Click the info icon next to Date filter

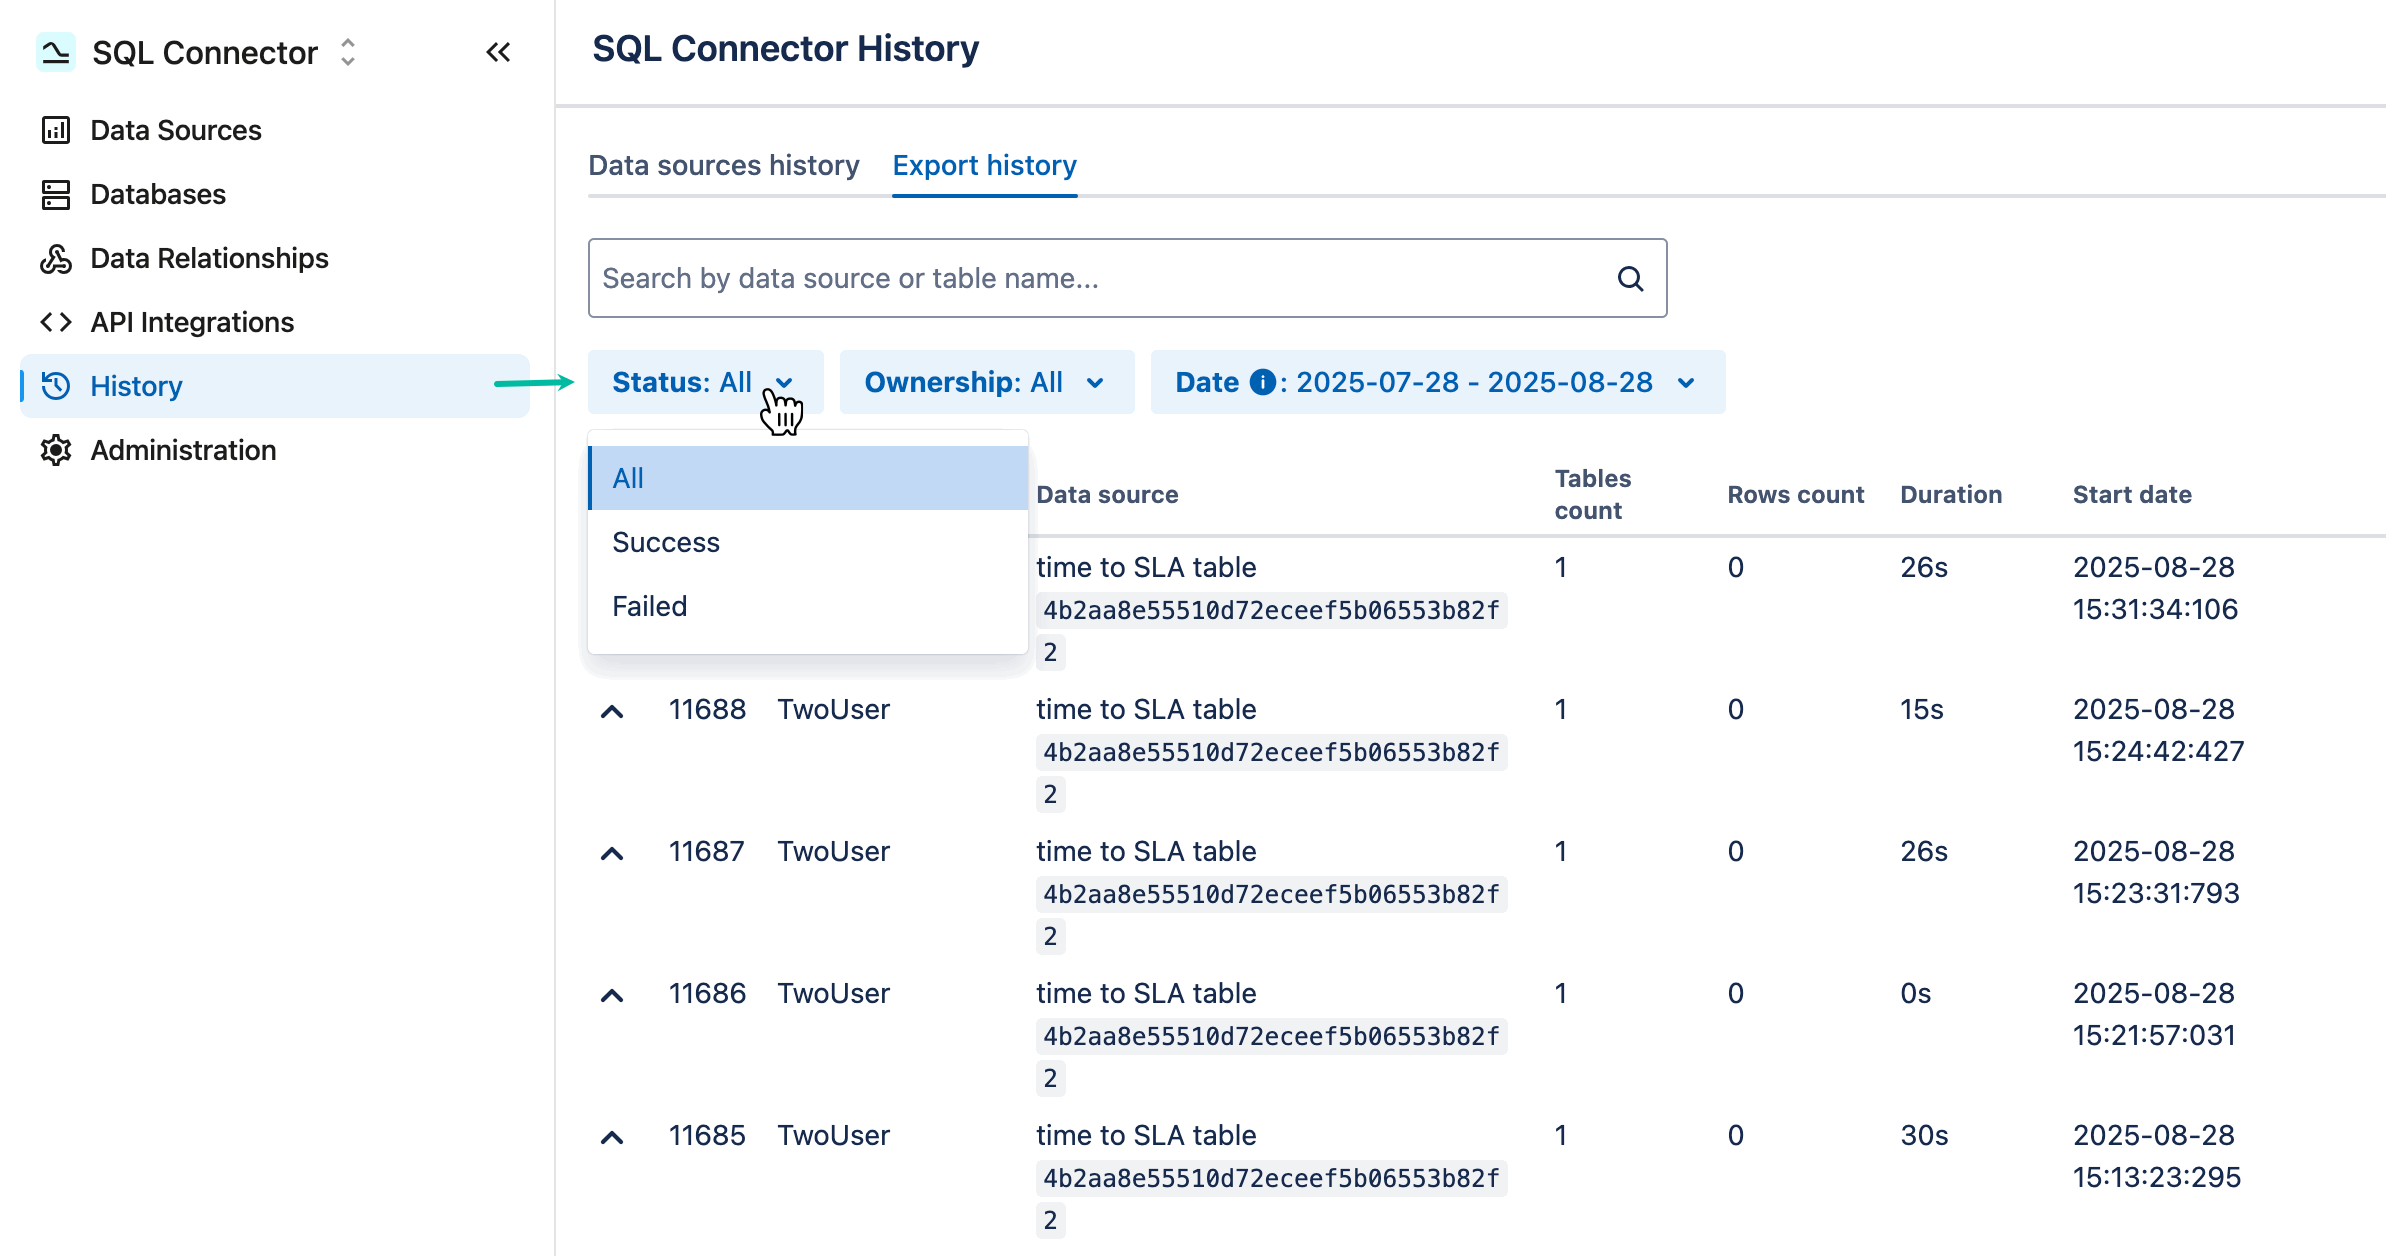1261,382
